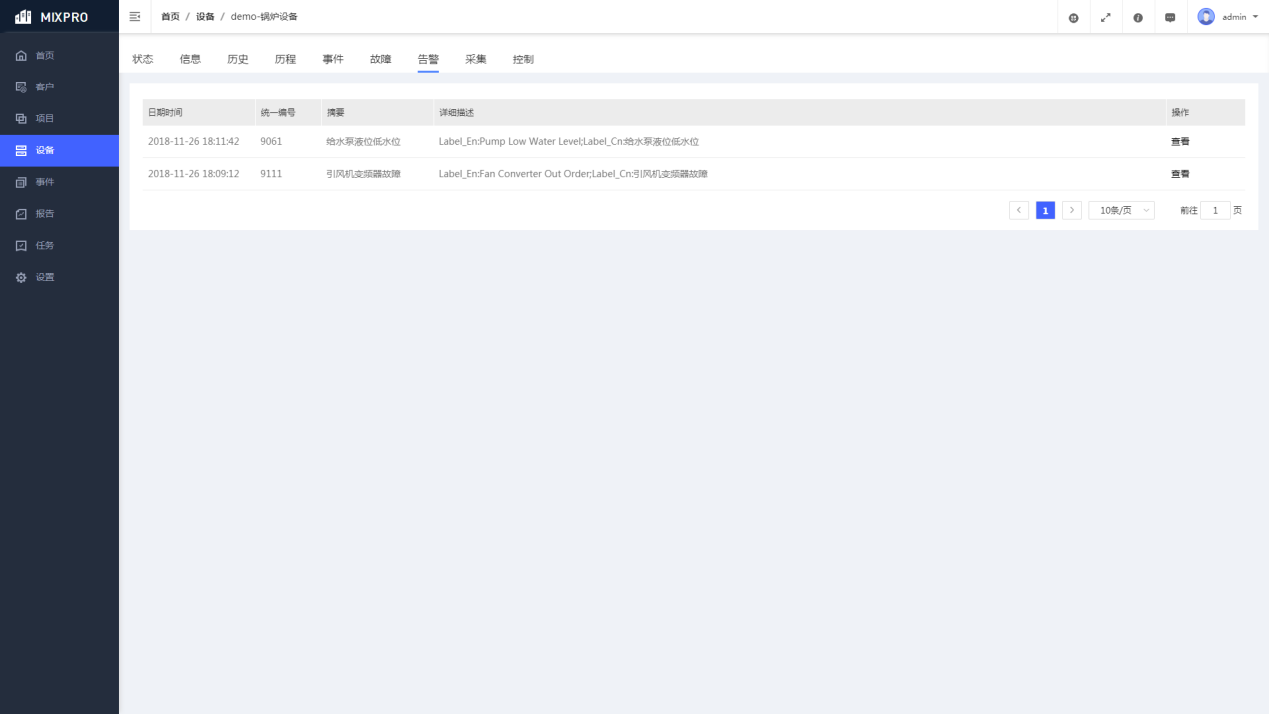Expand the admin user dropdown

click(x=1229, y=17)
